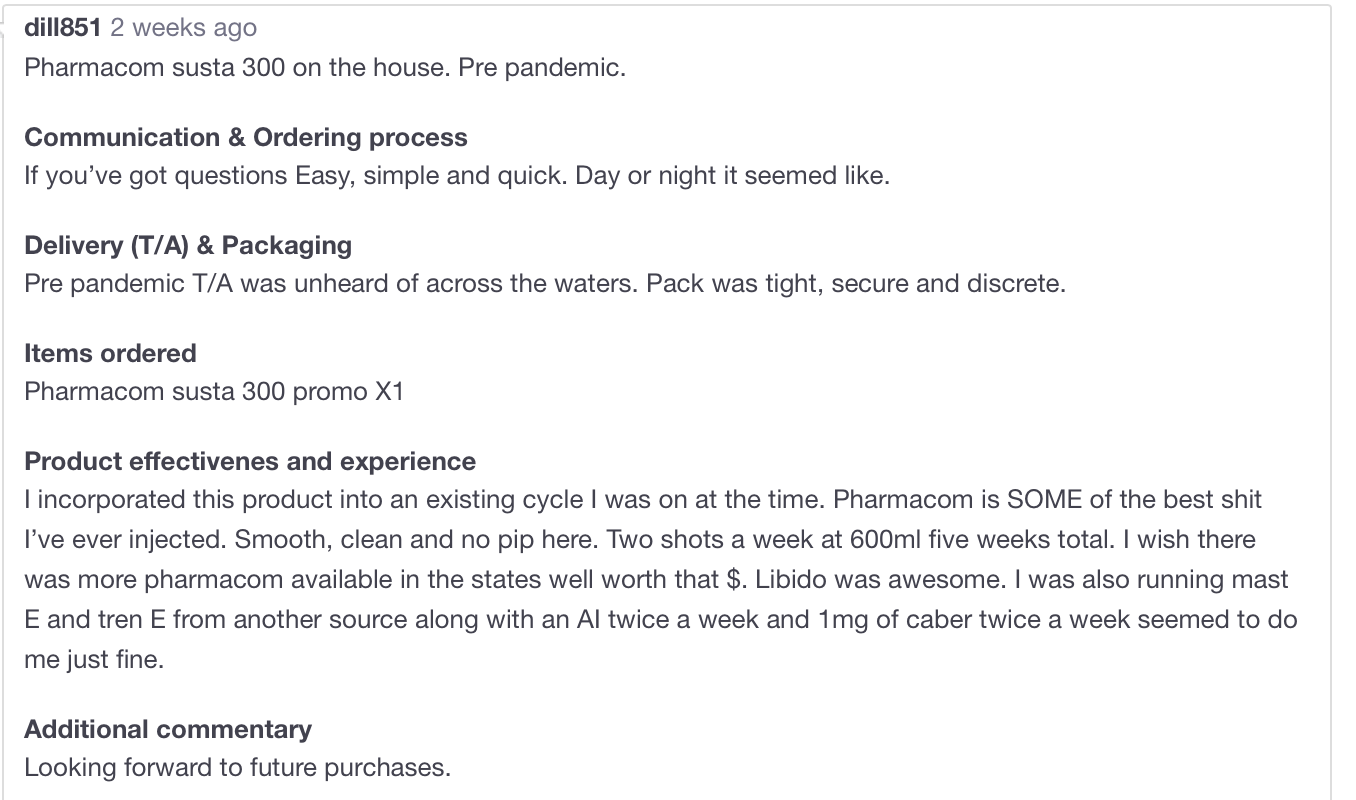Click the final line "me just fine."
This screenshot has height=800, width=1356.
pyautogui.click(x=93, y=660)
